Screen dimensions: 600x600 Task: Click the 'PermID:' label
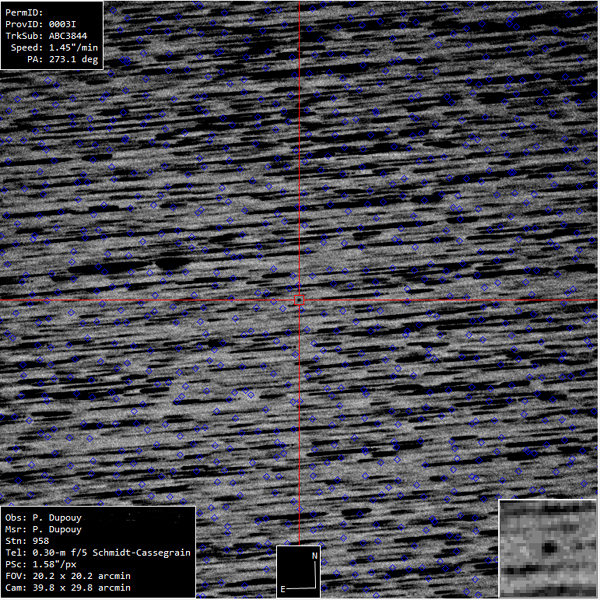(24, 13)
